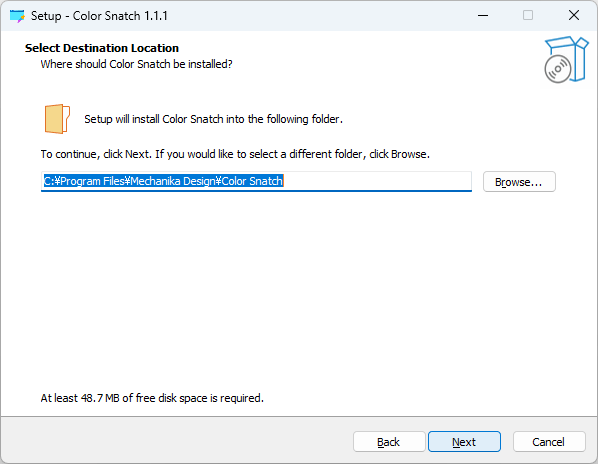Click the 'Where should Color Snatch be installed?' text

pyautogui.click(x=136, y=64)
